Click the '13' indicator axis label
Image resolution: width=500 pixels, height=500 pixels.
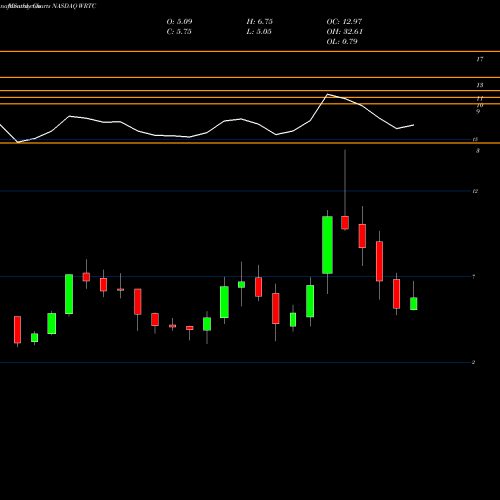tap(480, 85)
